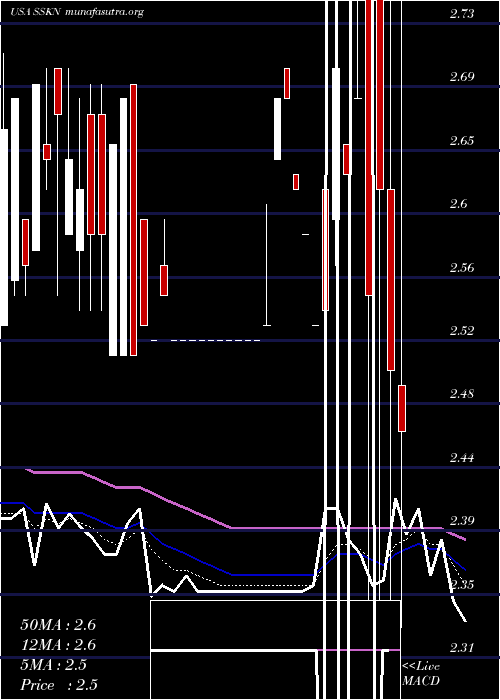Select the 2.6 price axis label

(x=458, y=204)
